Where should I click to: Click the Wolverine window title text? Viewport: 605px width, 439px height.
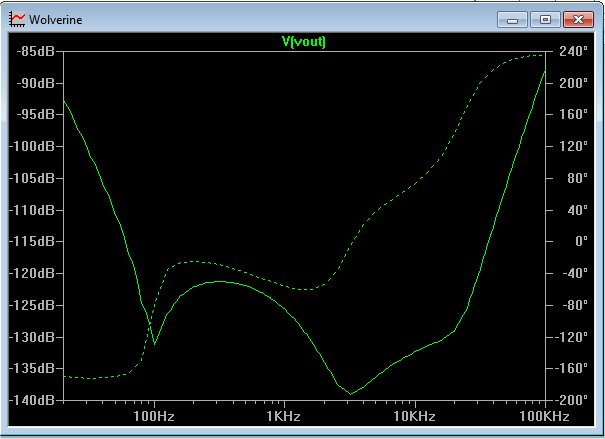pyautogui.click(x=56, y=20)
